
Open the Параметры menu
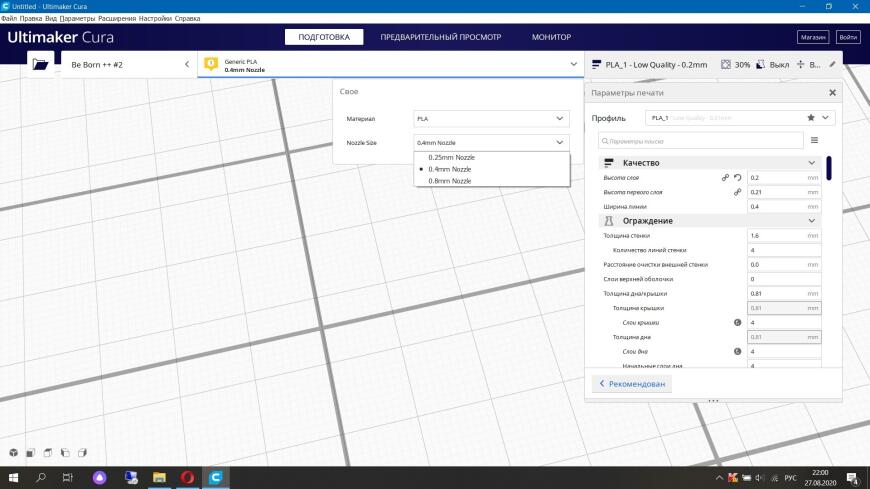(x=77, y=18)
